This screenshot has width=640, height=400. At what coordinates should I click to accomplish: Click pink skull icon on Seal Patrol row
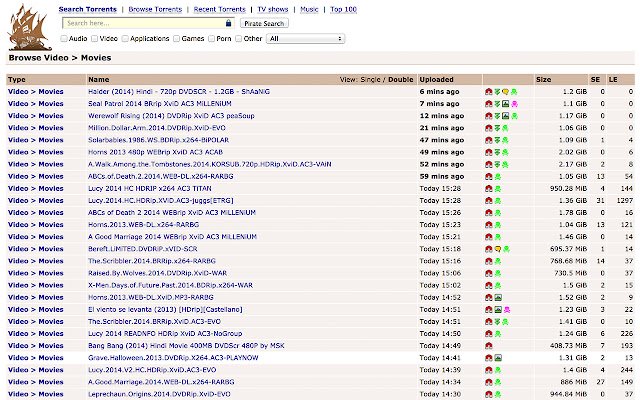(x=514, y=104)
